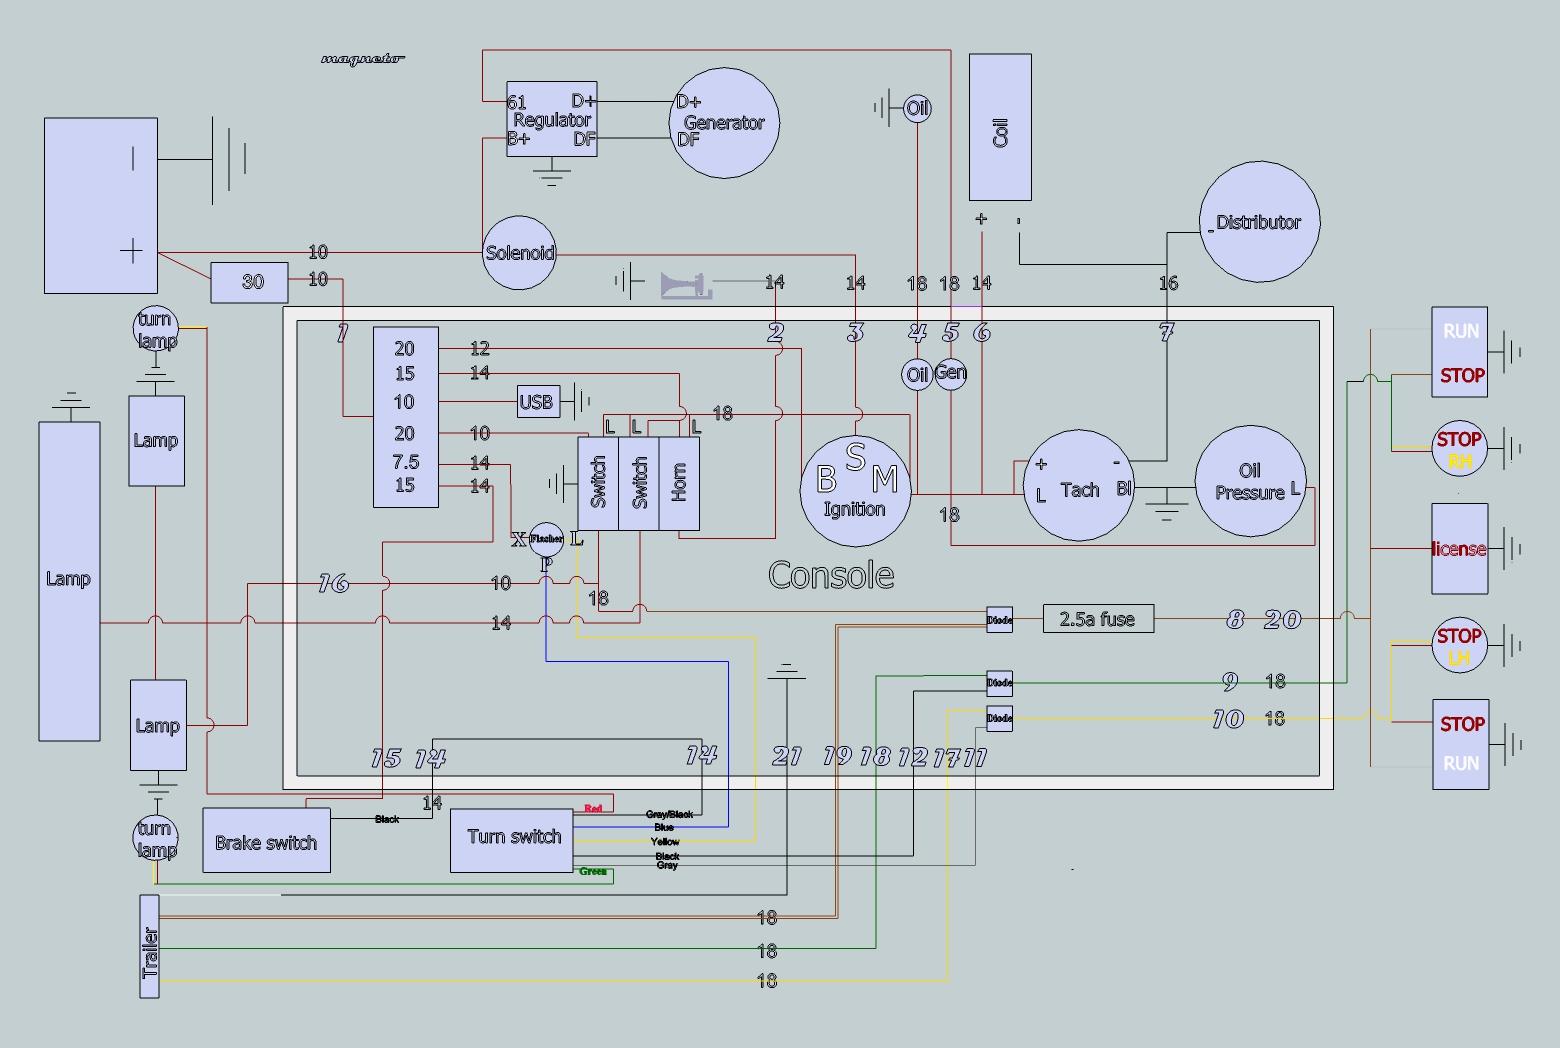Click the 16 wire label near Distributor
This screenshot has width=1560, height=1048.
1168,284
